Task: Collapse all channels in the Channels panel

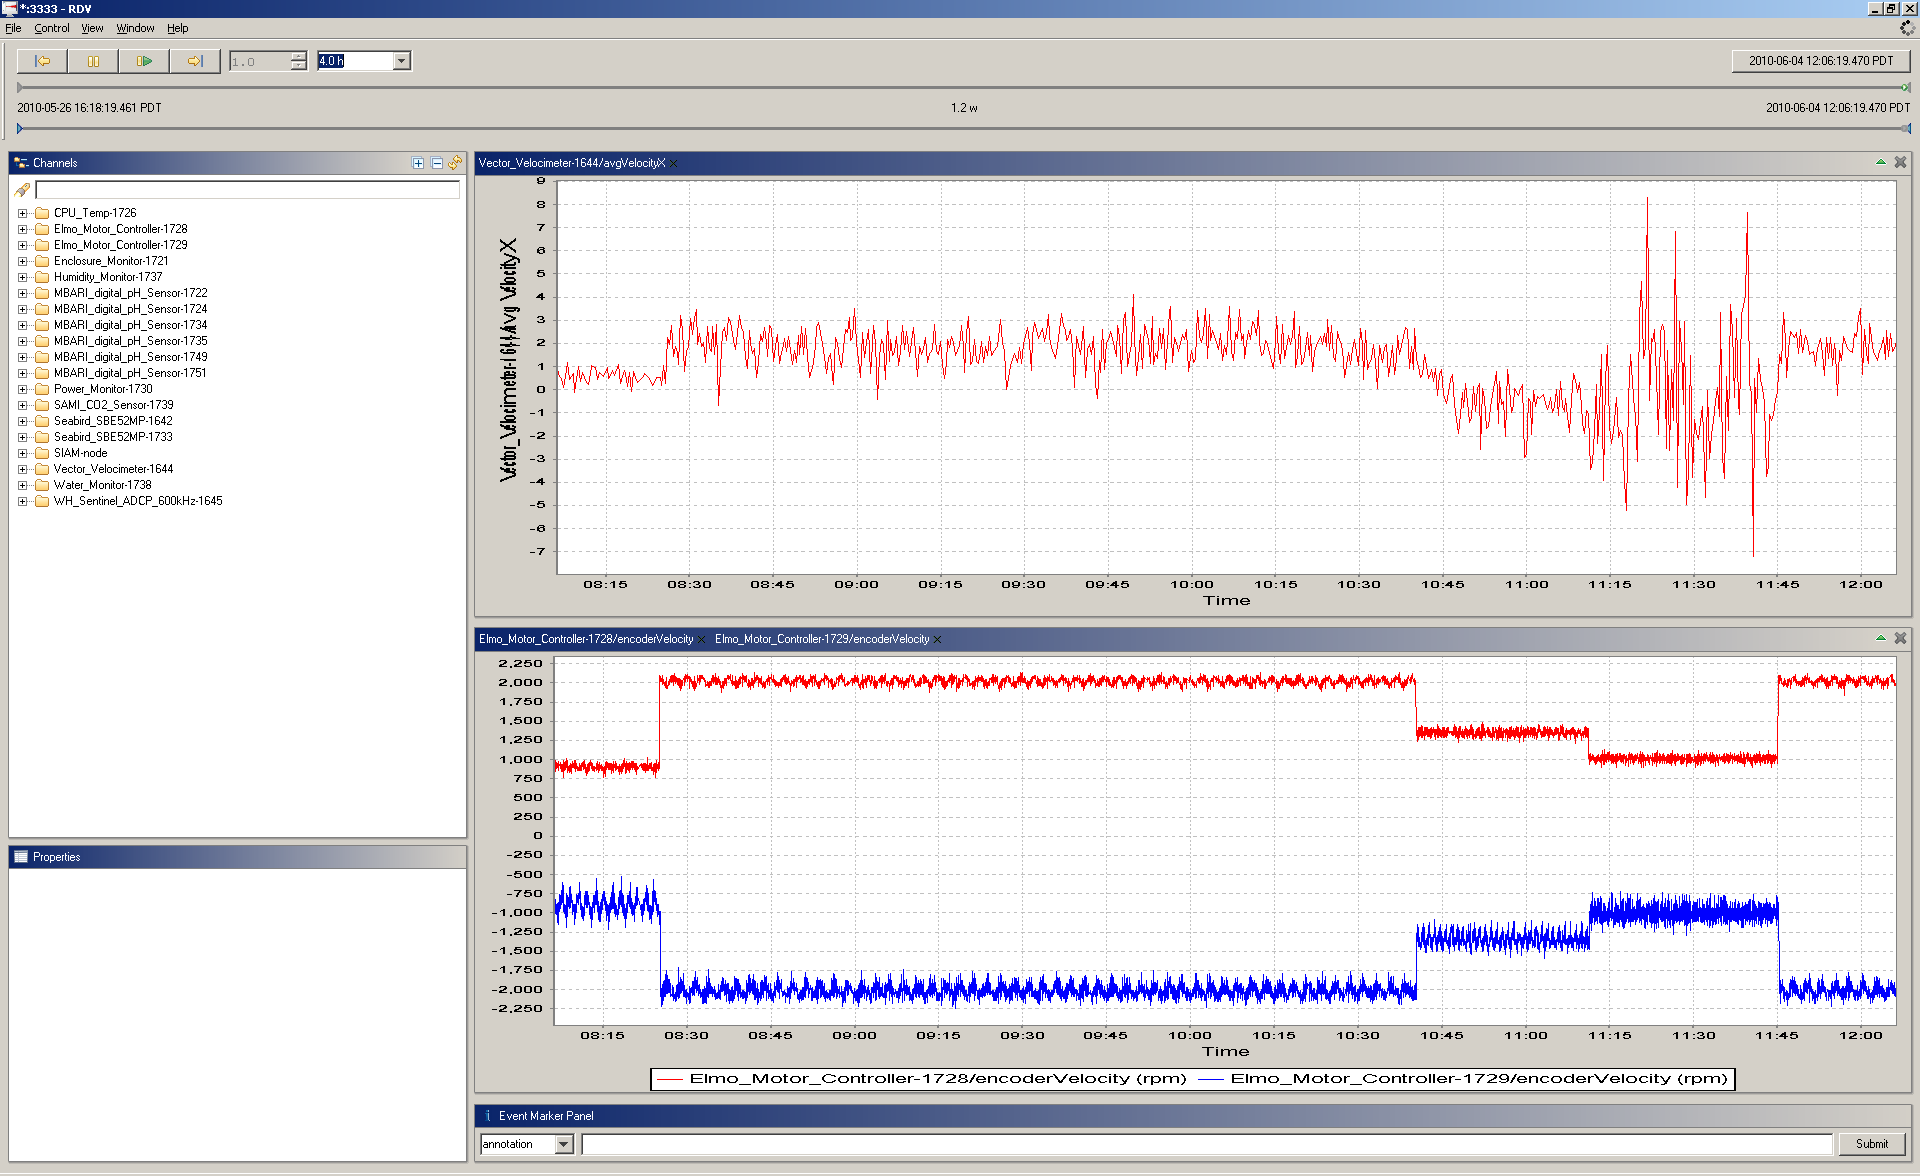Action: click(437, 163)
